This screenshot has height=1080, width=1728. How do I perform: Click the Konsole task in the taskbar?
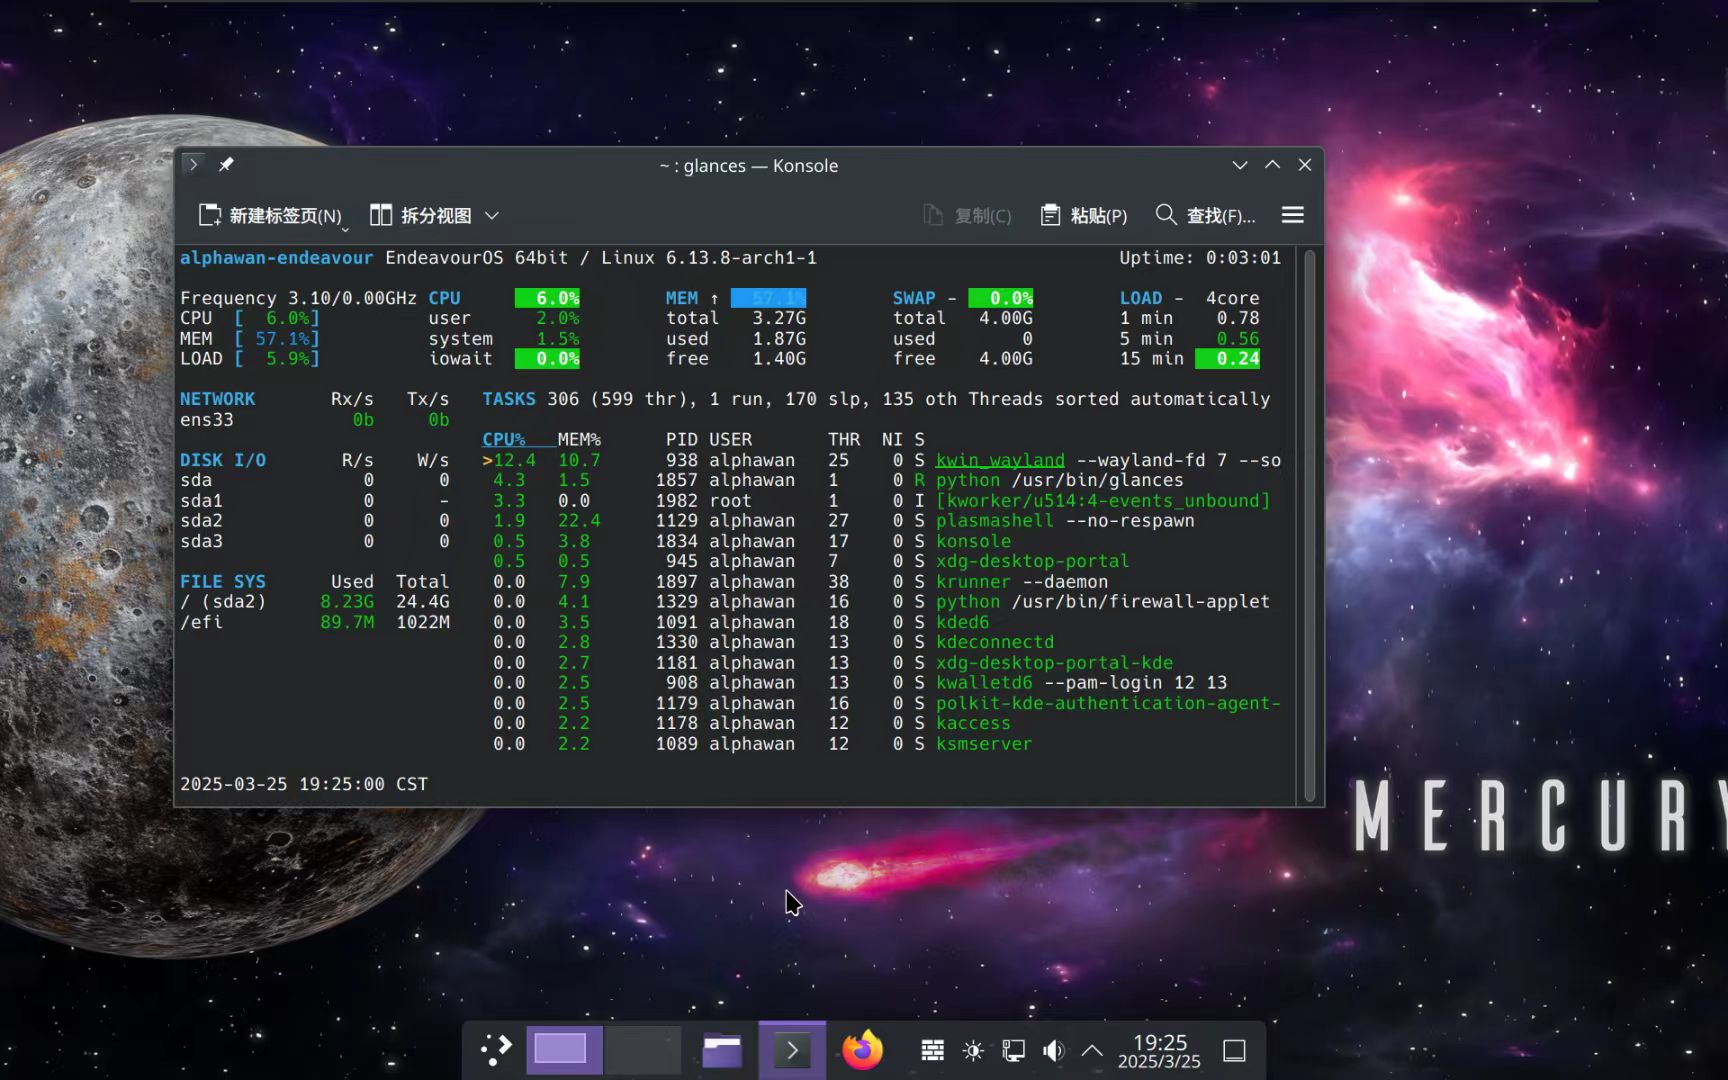click(x=792, y=1050)
